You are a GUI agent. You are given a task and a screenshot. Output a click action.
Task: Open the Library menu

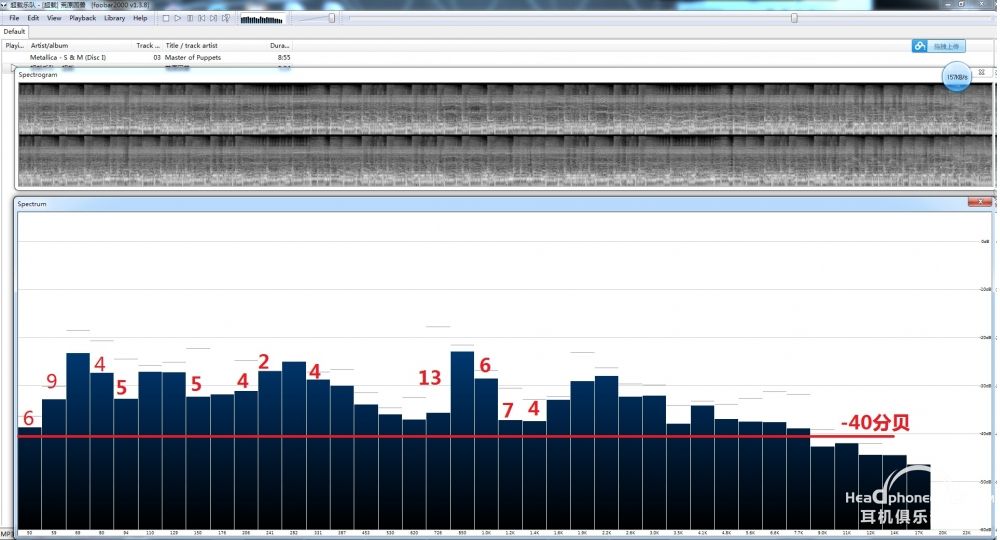point(115,18)
